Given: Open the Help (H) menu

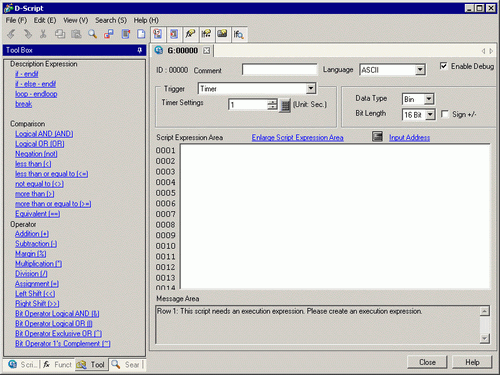Looking at the screenshot, I should click(x=146, y=20).
